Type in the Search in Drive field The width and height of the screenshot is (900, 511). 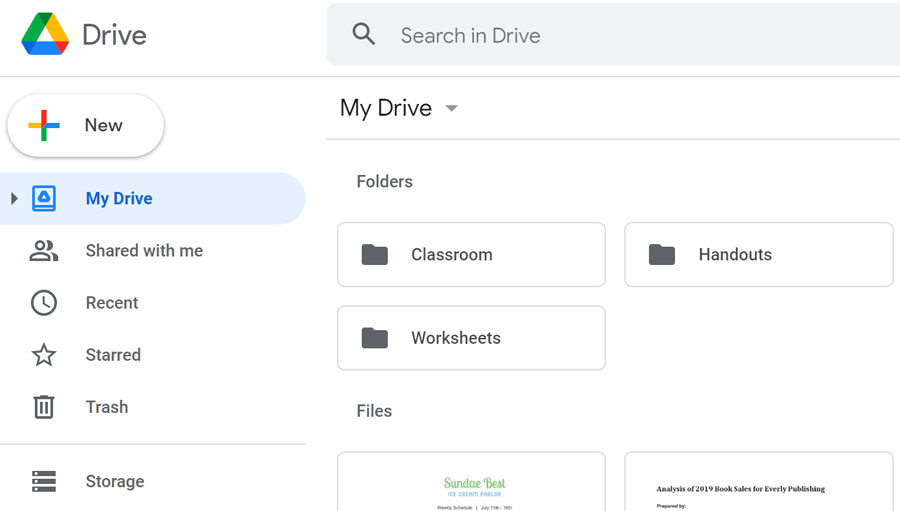coord(600,35)
